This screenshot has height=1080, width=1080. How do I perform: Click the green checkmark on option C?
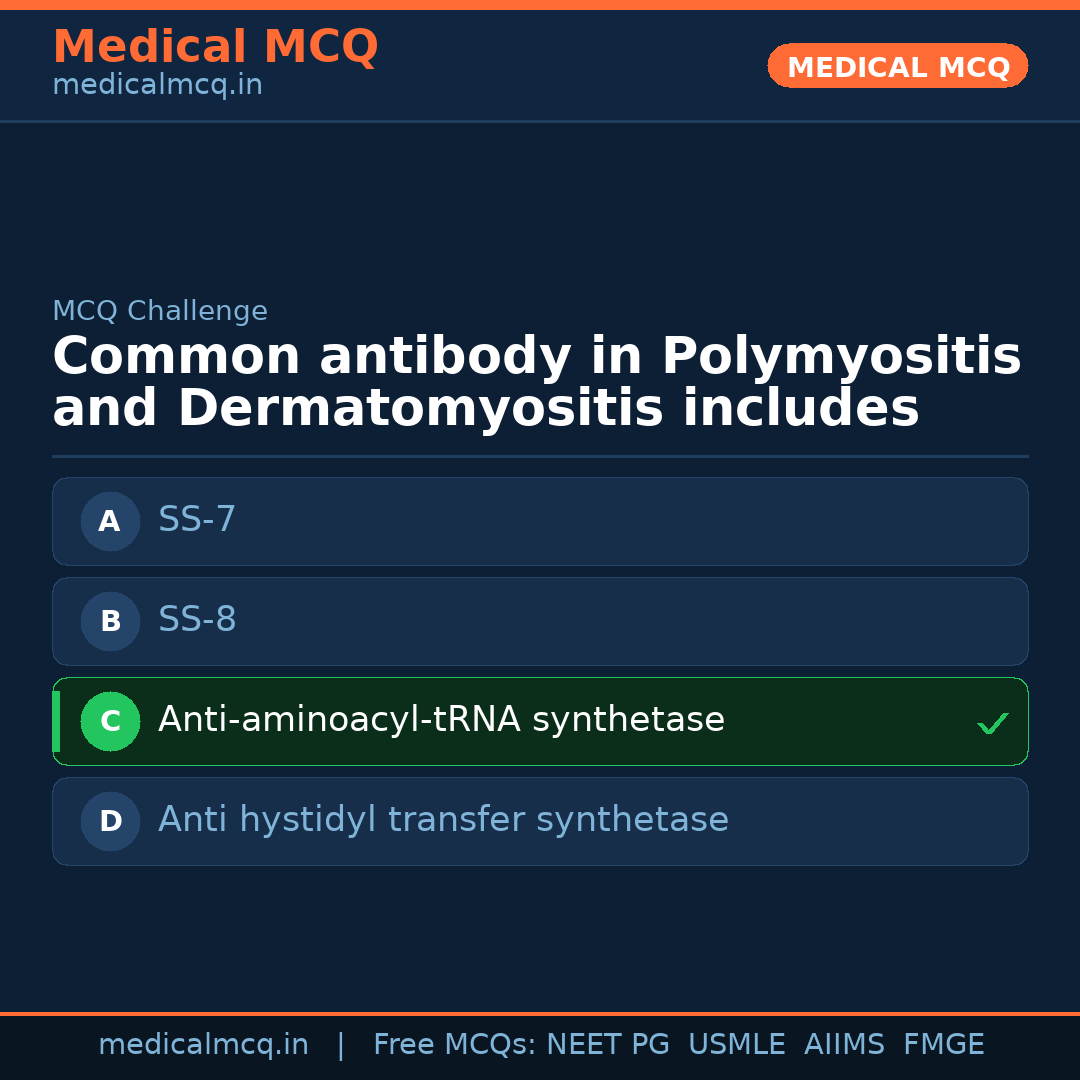coord(992,723)
